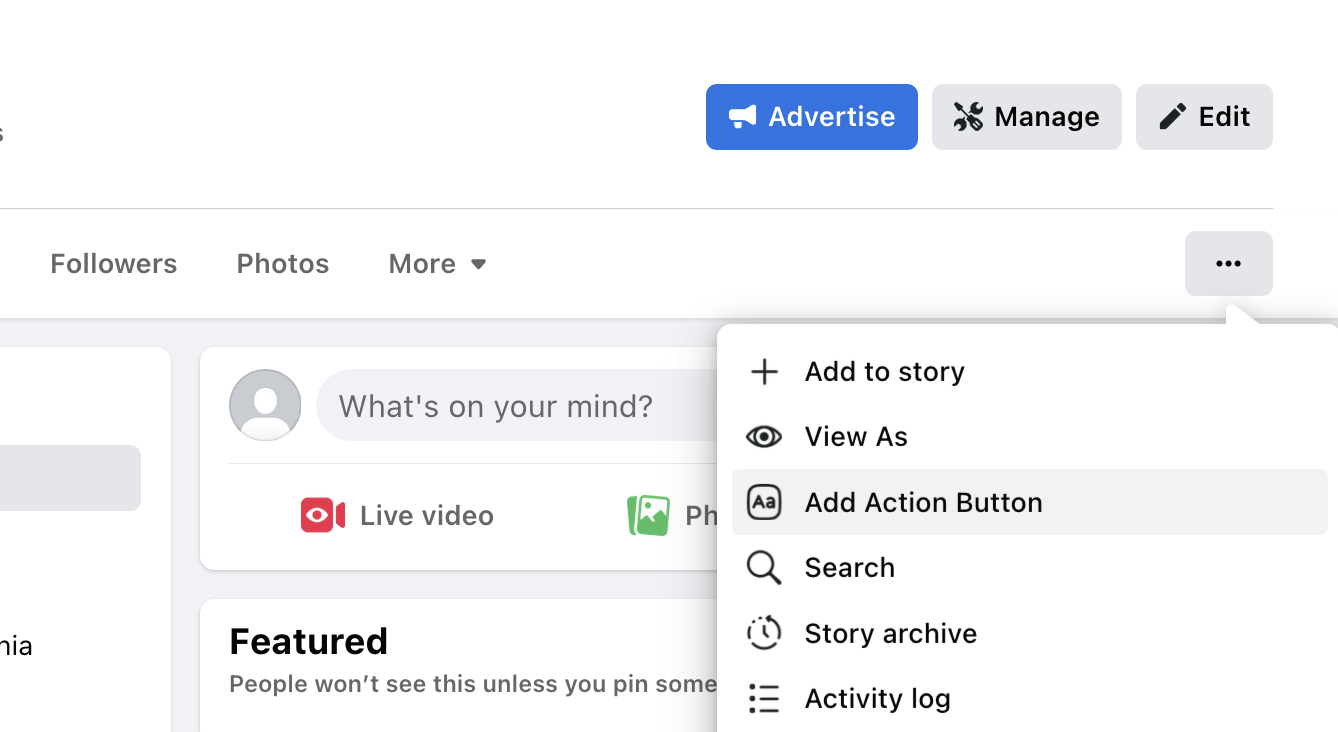Select View As from the menu
The height and width of the screenshot is (732, 1338).
[856, 436]
